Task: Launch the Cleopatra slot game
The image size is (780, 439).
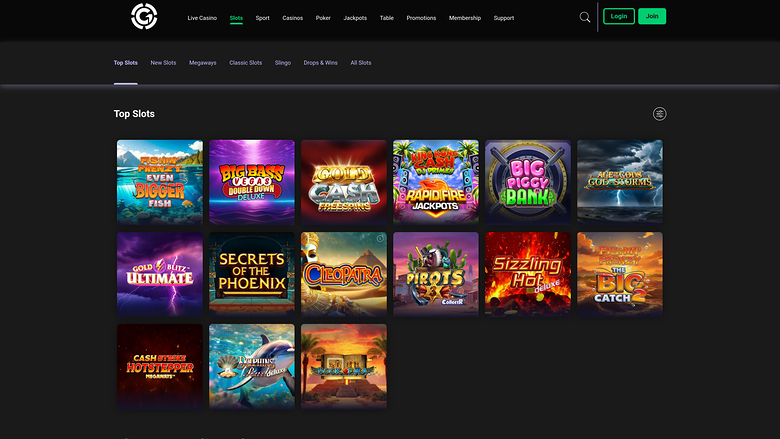Action: click(344, 274)
